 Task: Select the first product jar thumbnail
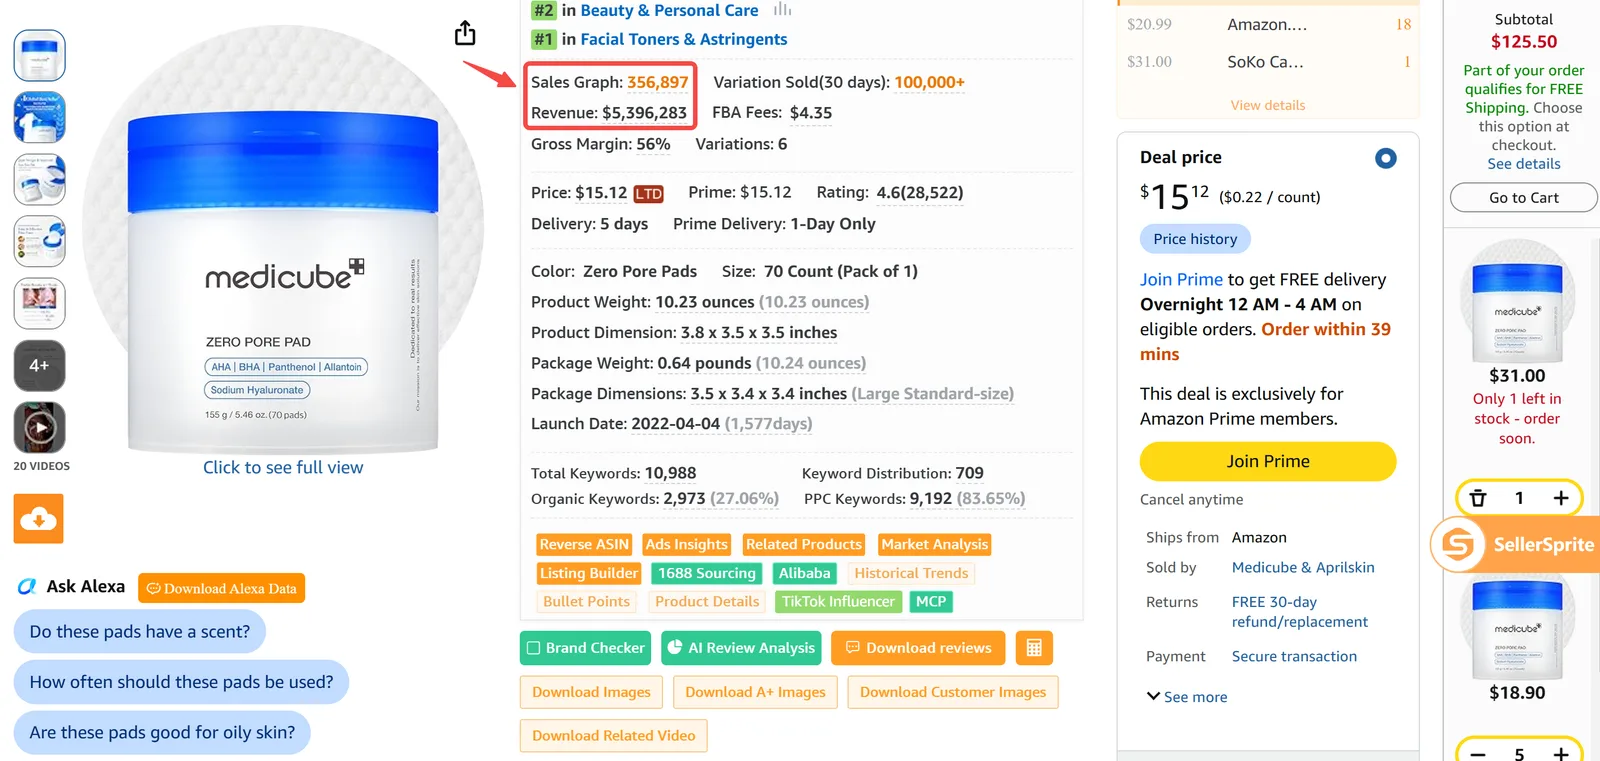coord(39,55)
